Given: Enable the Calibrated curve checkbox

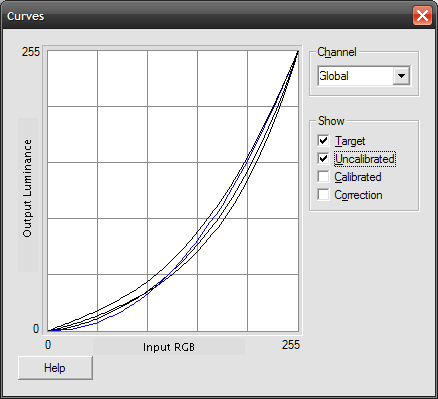Looking at the screenshot, I should (x=323, y=176).
